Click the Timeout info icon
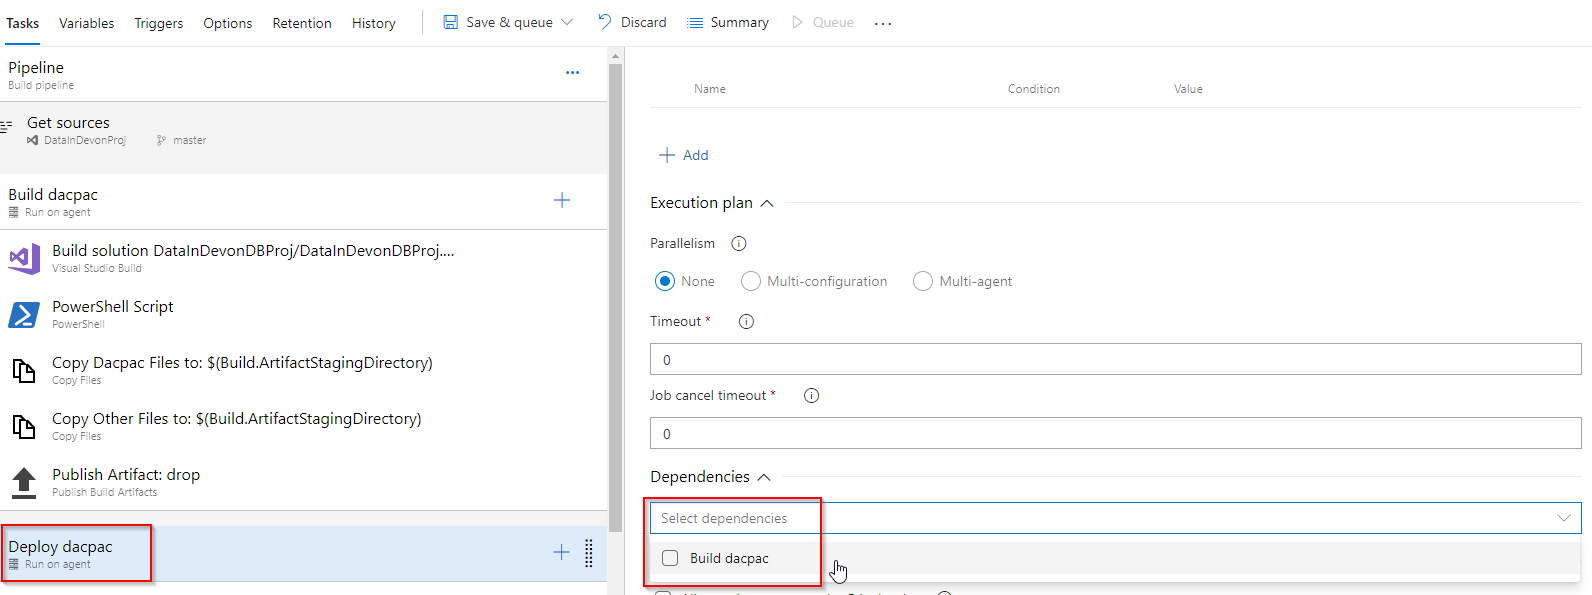 (x=746, y=322)
